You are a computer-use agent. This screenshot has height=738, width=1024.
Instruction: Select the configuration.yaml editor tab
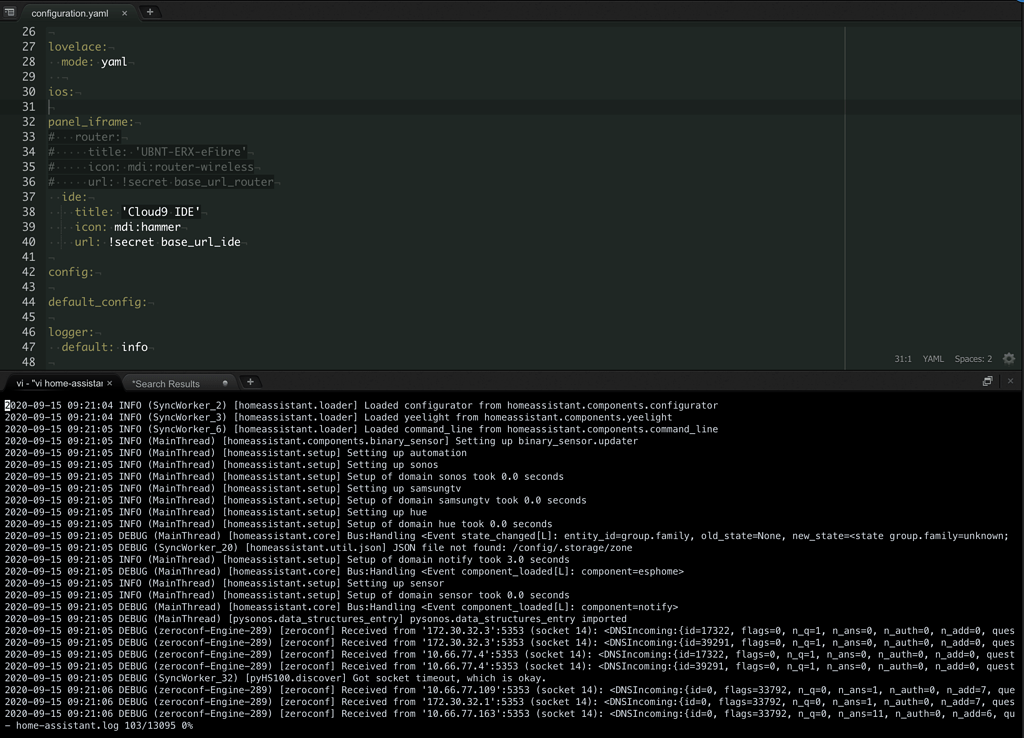pyautogui.click(x=72, y=13)
